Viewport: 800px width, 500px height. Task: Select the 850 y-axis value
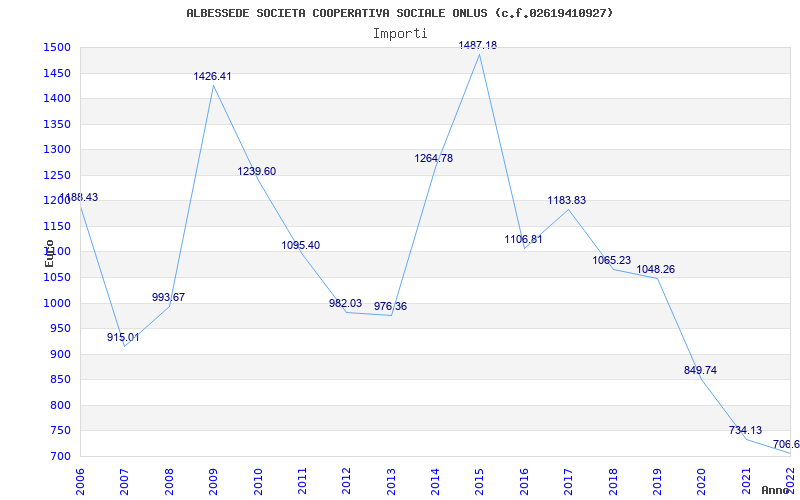(61, 380)
